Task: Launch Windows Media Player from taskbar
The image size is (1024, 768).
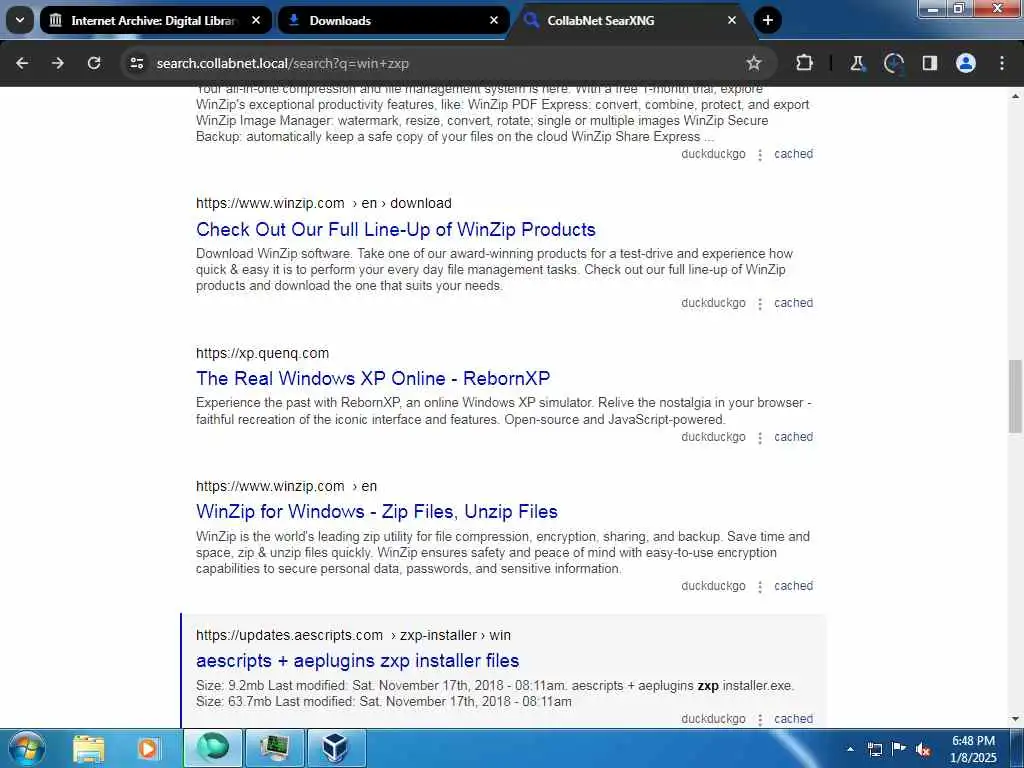Action: point(148,748)
